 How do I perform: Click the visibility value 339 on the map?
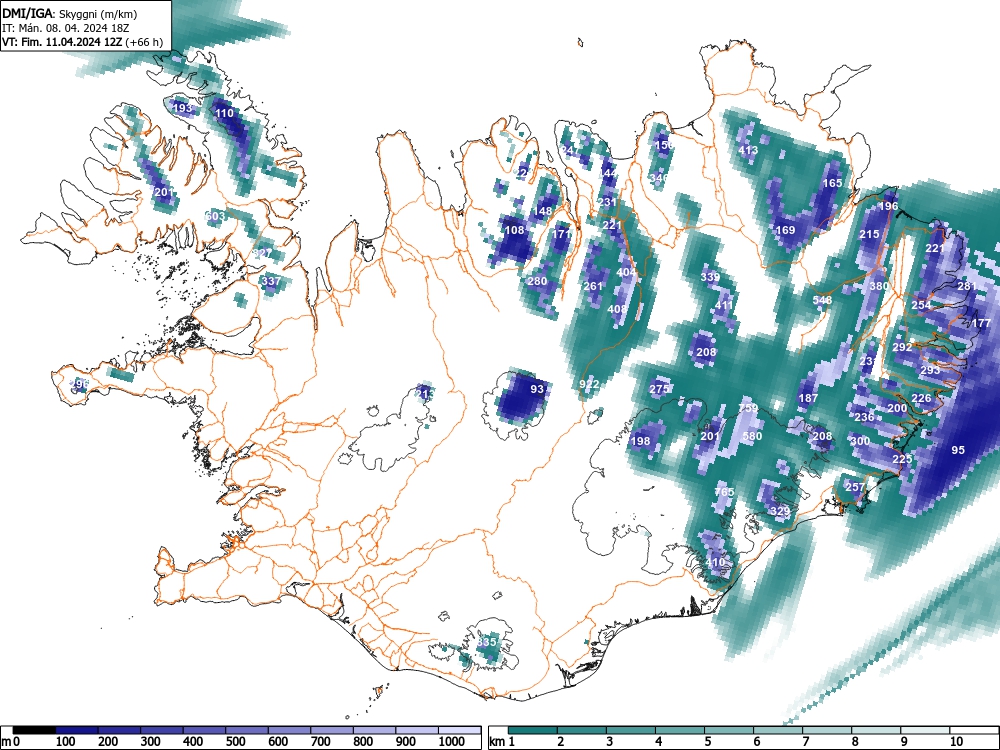coord(710,277)
